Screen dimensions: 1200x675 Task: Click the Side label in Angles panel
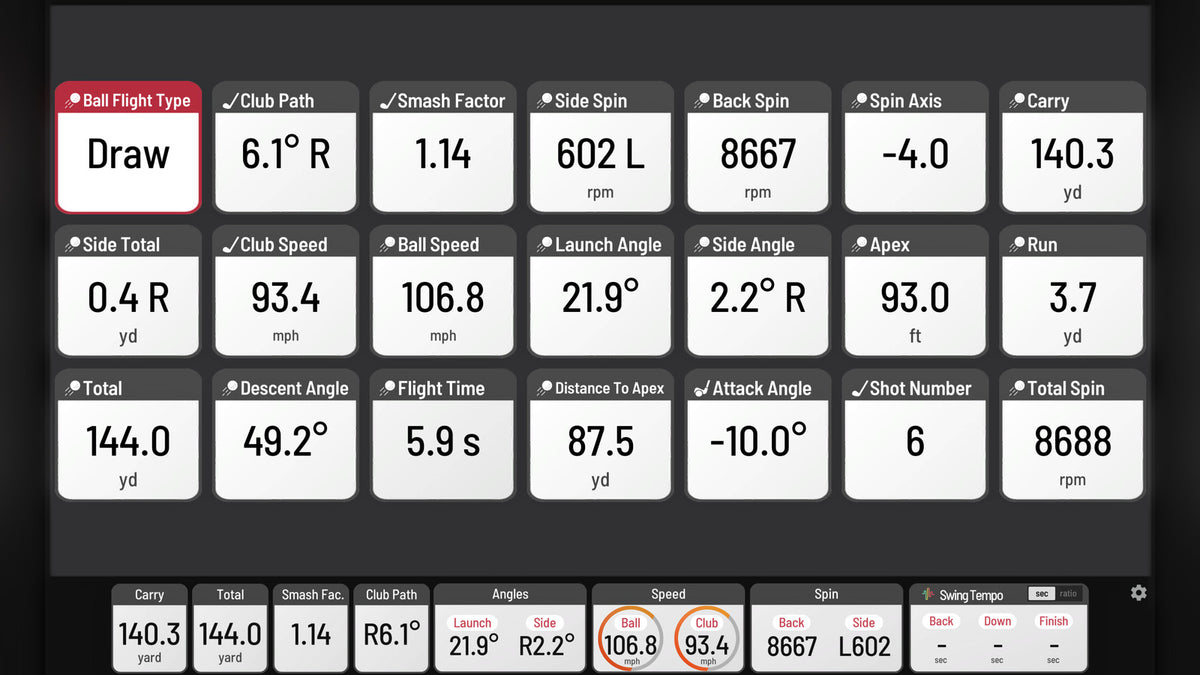pyautogui.click(x=545, y=622)
